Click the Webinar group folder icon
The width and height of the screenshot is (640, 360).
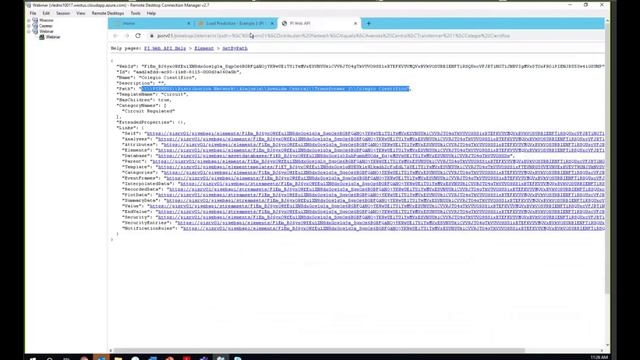pyautogui.click(x=35, y=31)
